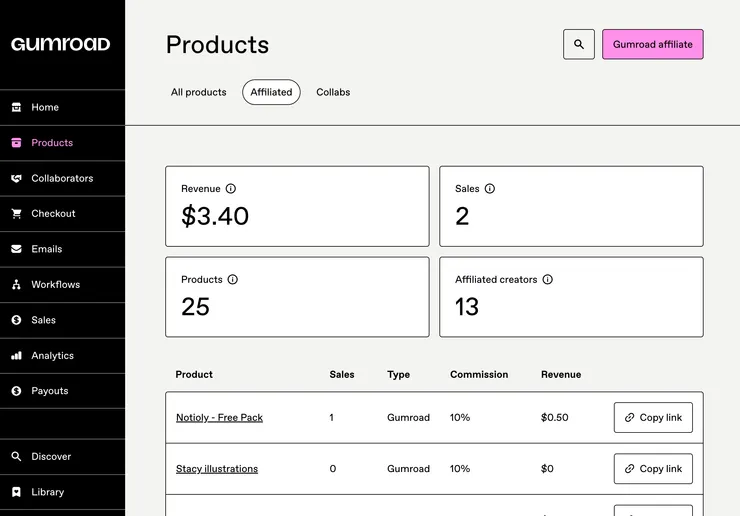740x516 pixels.
Task: Click info icon next to Affiliated creators
Action: tap(547, 280)
